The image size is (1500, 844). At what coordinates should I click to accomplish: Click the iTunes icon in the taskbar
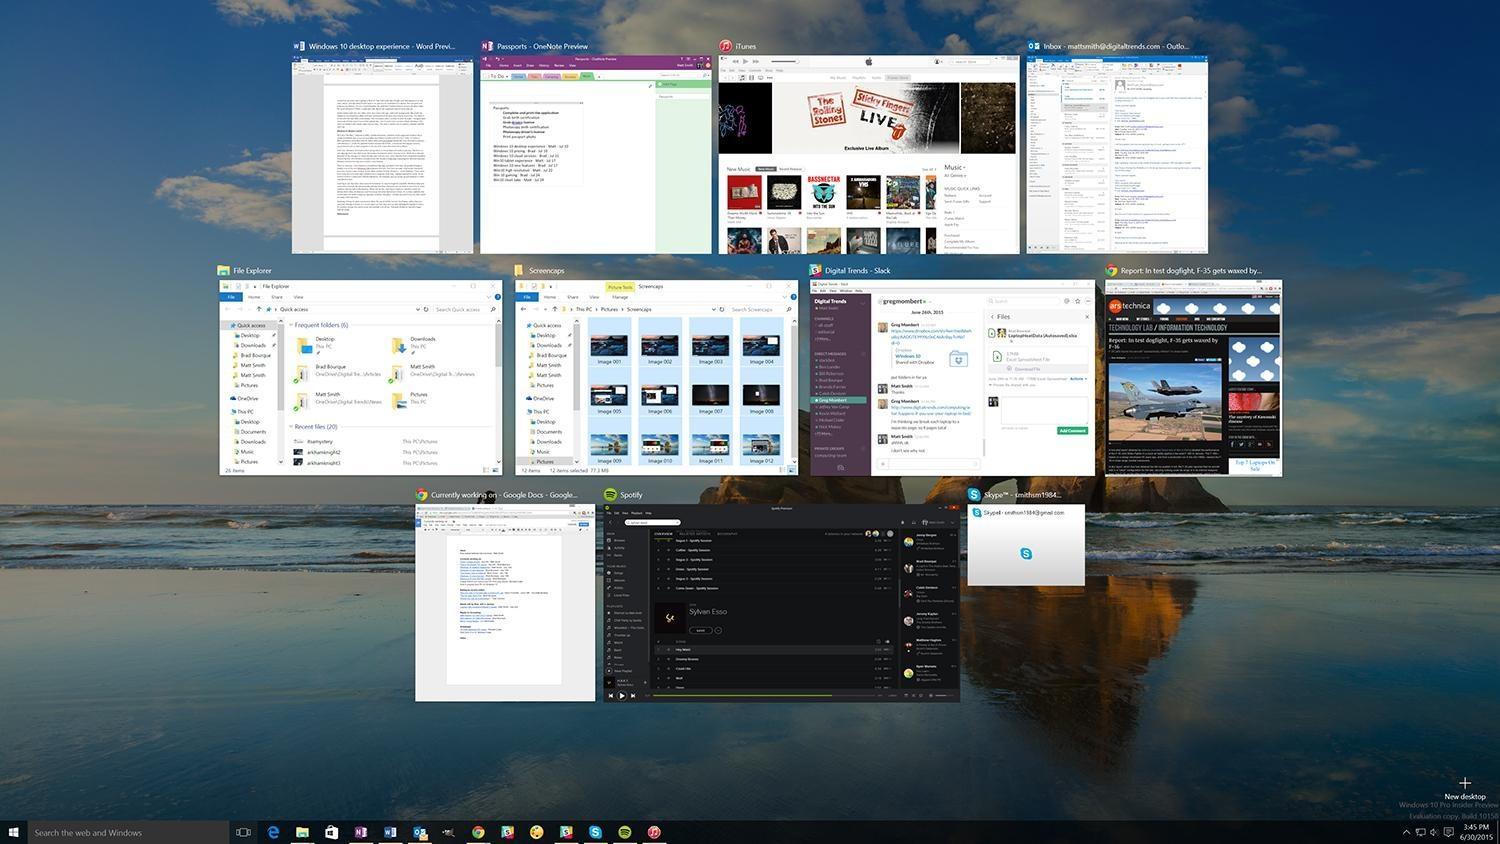pyautogui.click(x=654, y=832)
